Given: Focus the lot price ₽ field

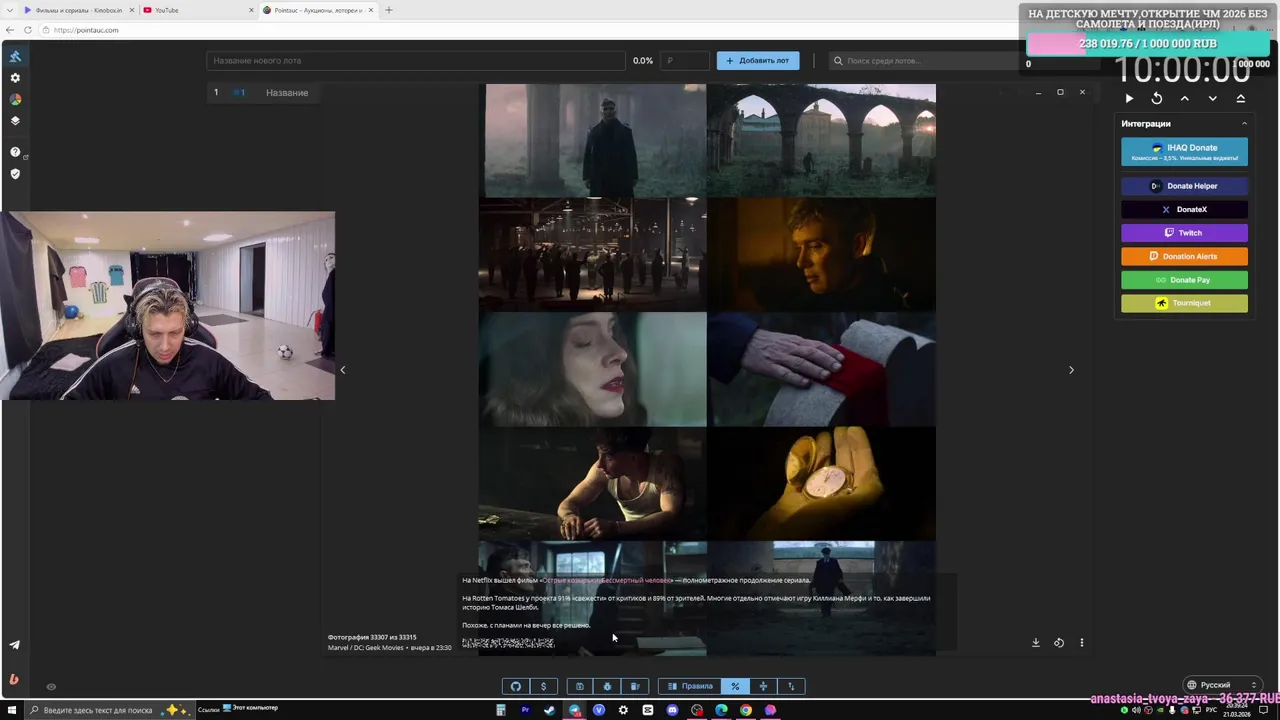Looking at the screenshot, I should point(685,61).
